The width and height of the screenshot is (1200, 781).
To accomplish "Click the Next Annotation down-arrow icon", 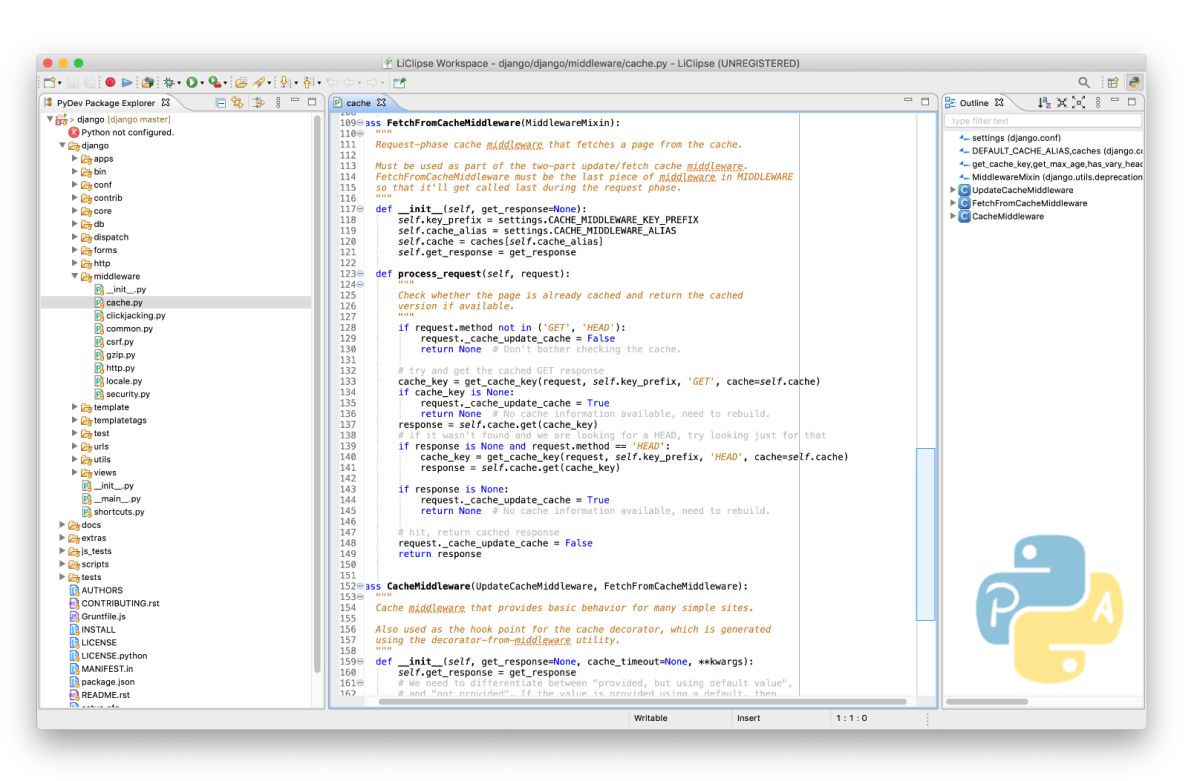I will pyautogui.click(x=285, y=82).
